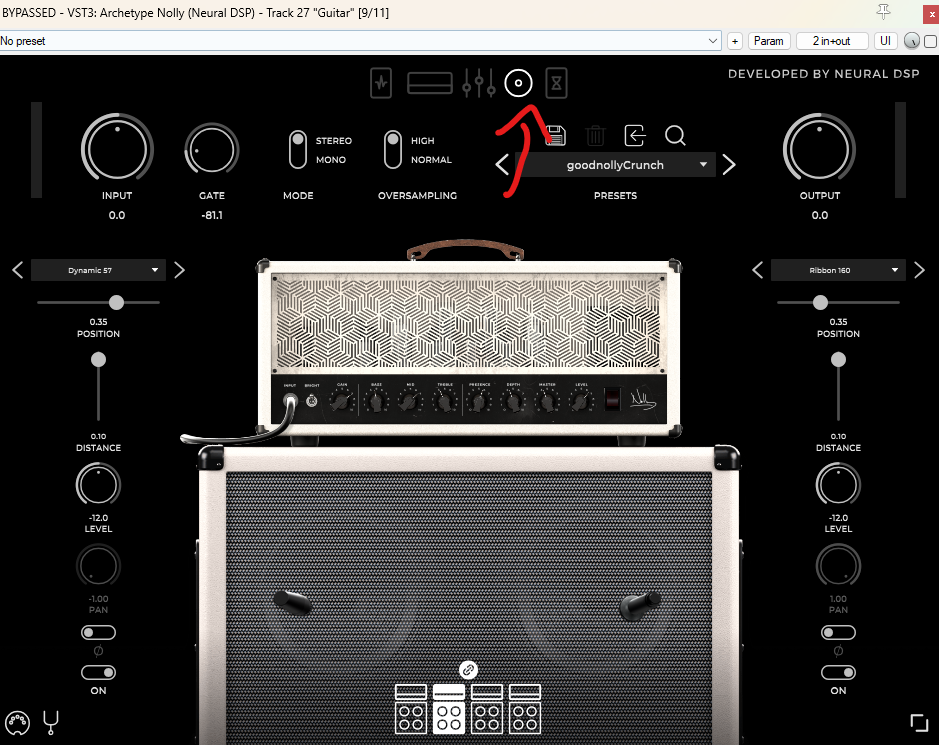
Task: Click the Ribbon 160 PAN knob
Action: [x=838, y=566]
